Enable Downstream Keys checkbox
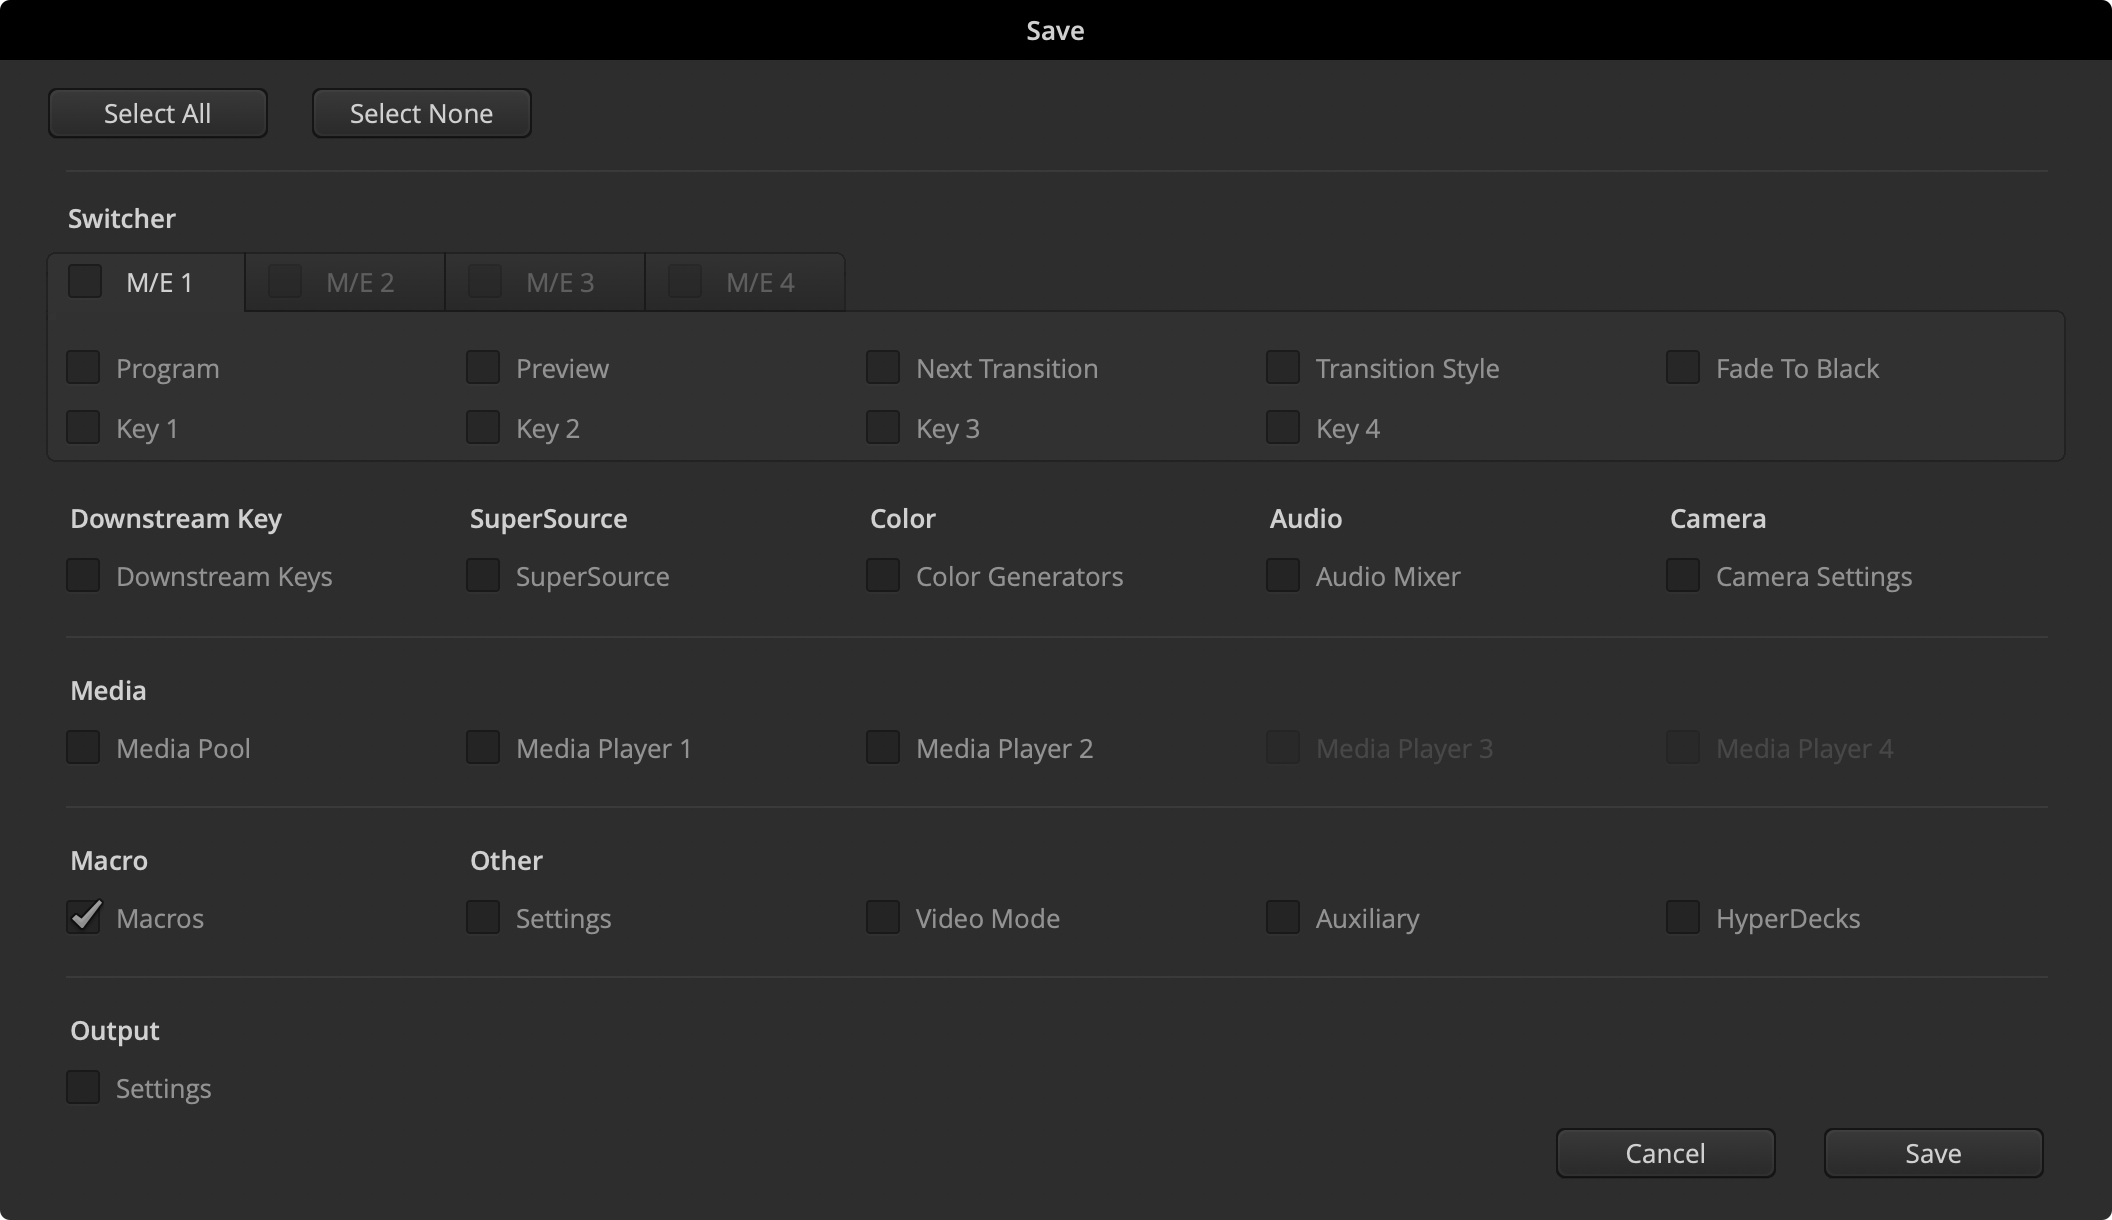 click(x=84, y=576)
